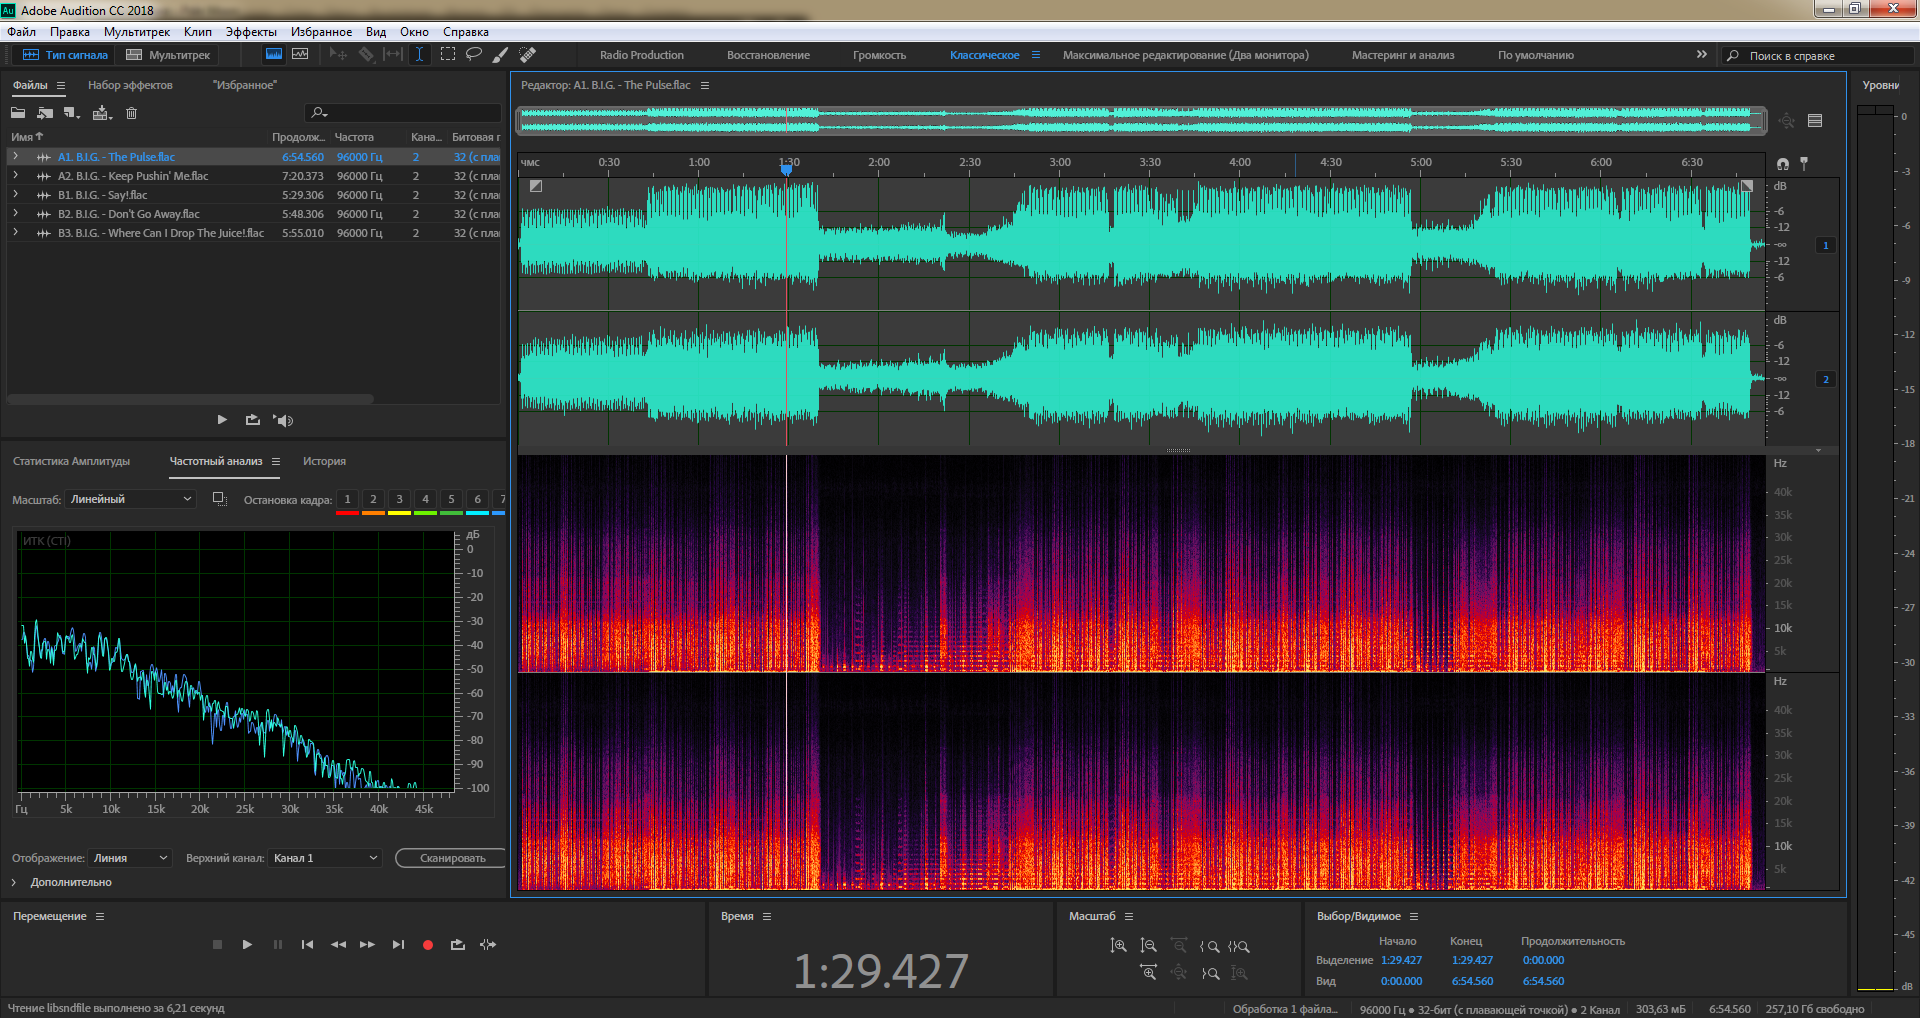This screenshot has height=1018, width=1920.
Task: Click the New File icon in Files panel
Action: coord(71,113)
